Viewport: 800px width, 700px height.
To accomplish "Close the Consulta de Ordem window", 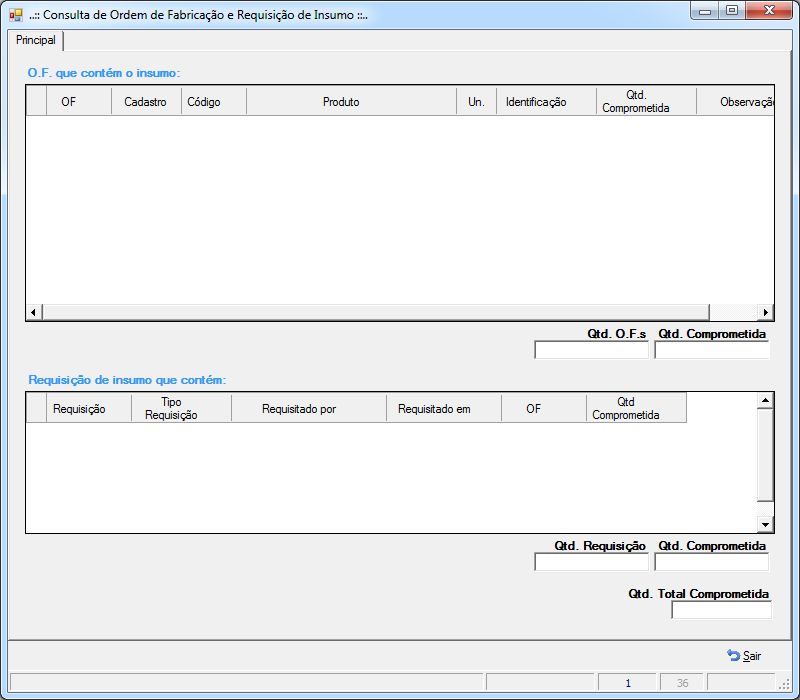I will (x=769, y=11).
